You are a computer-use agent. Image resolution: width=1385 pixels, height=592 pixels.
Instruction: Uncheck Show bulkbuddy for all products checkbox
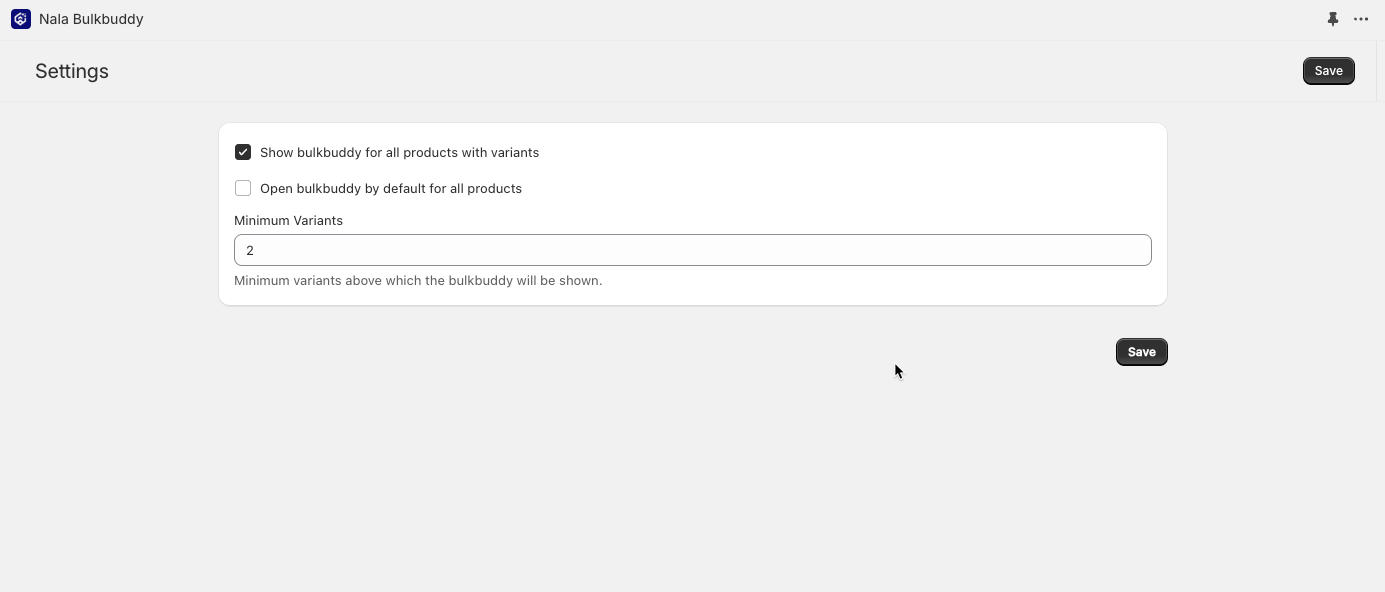[x=243, y=152]
